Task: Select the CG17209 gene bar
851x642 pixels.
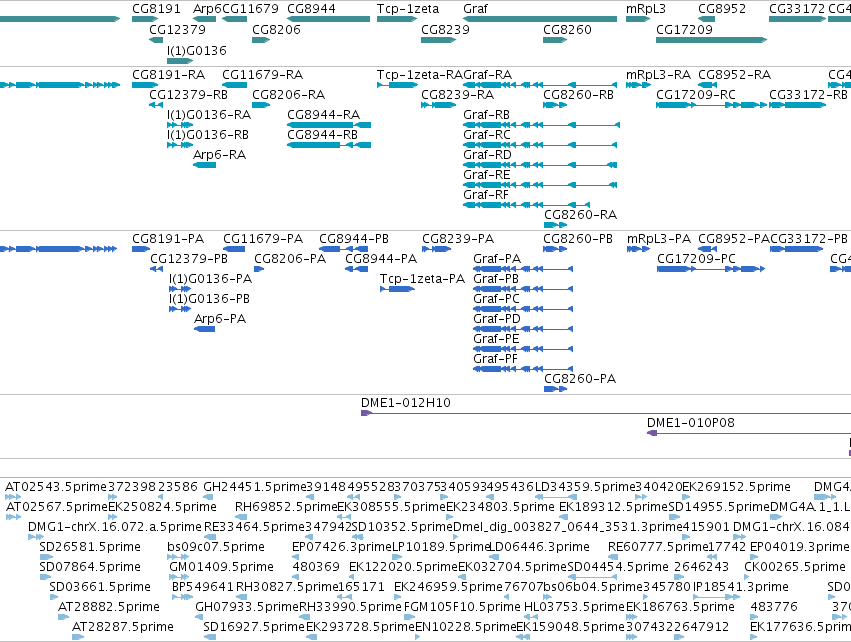Action: (712, 40)
